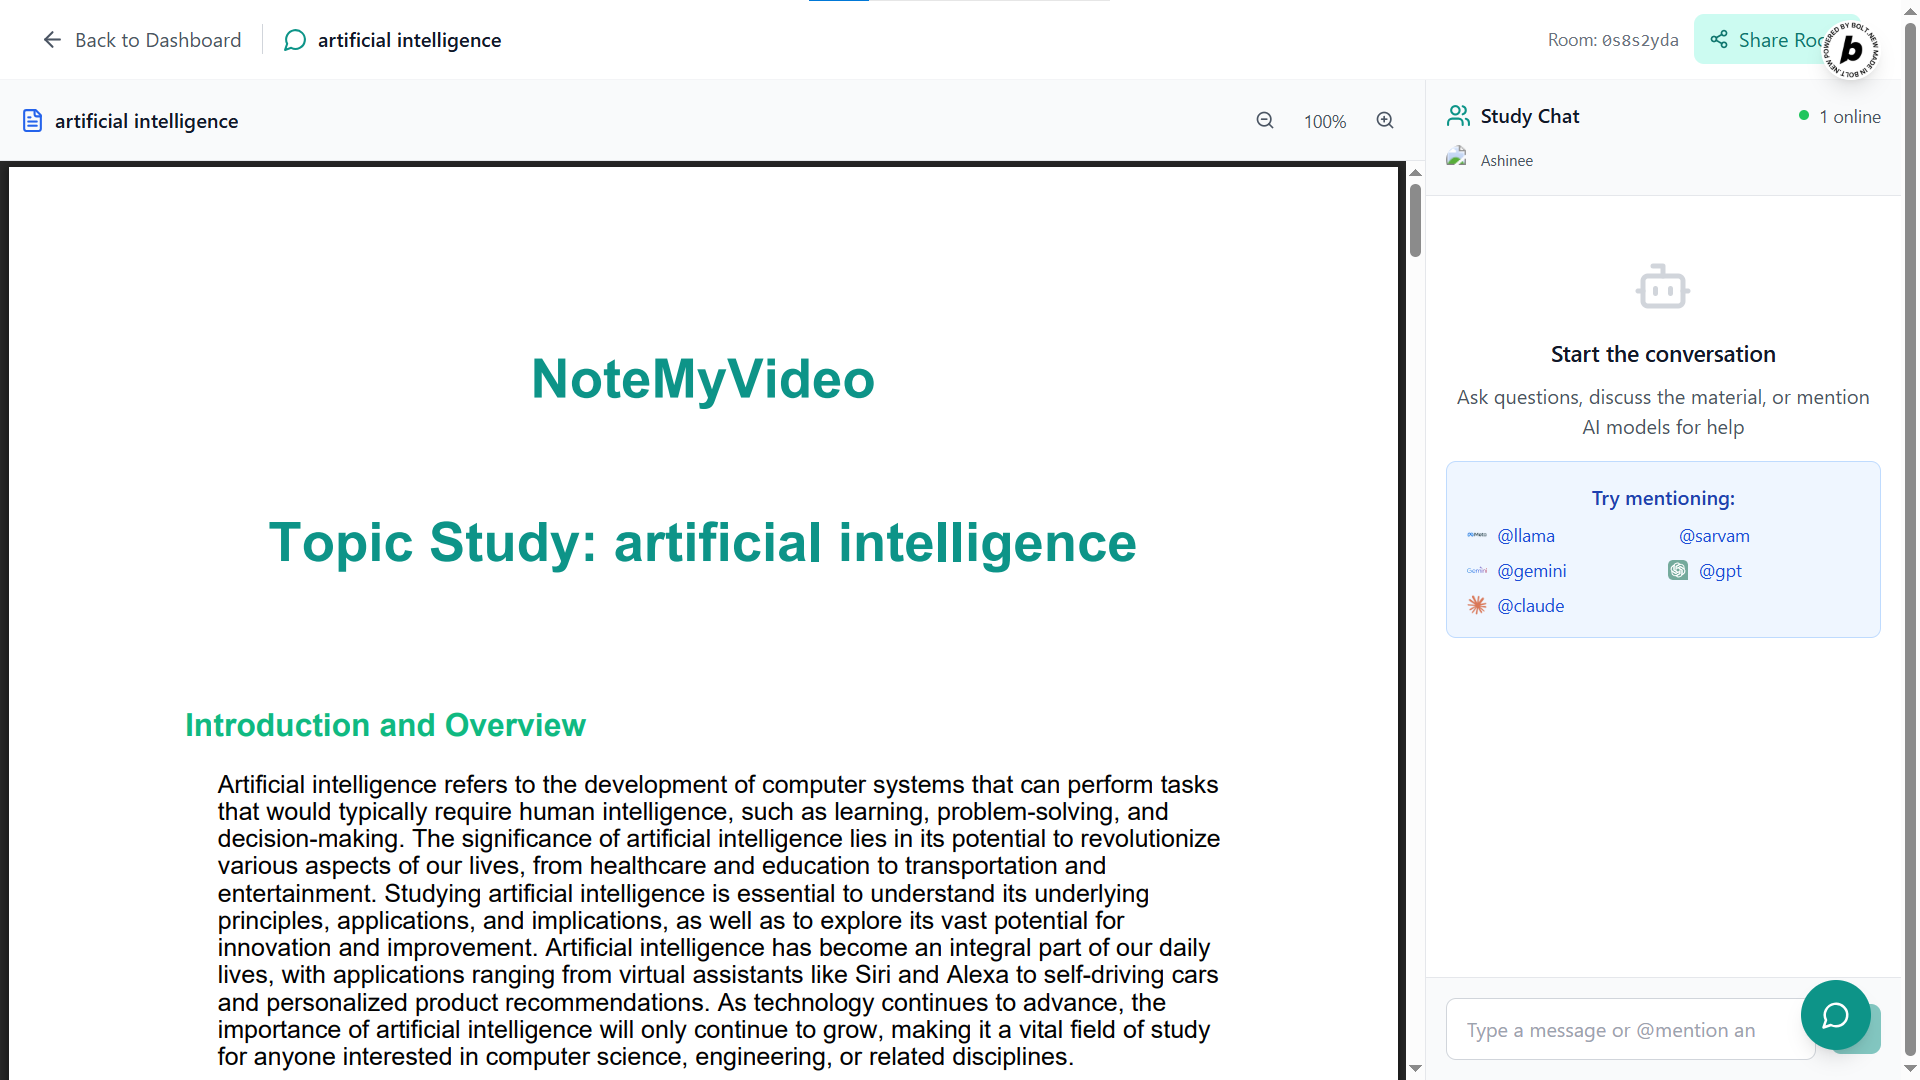Click the GPT logo icon
Image resolution: width=1920 pixels, height=1080 pixels.
1678,570
